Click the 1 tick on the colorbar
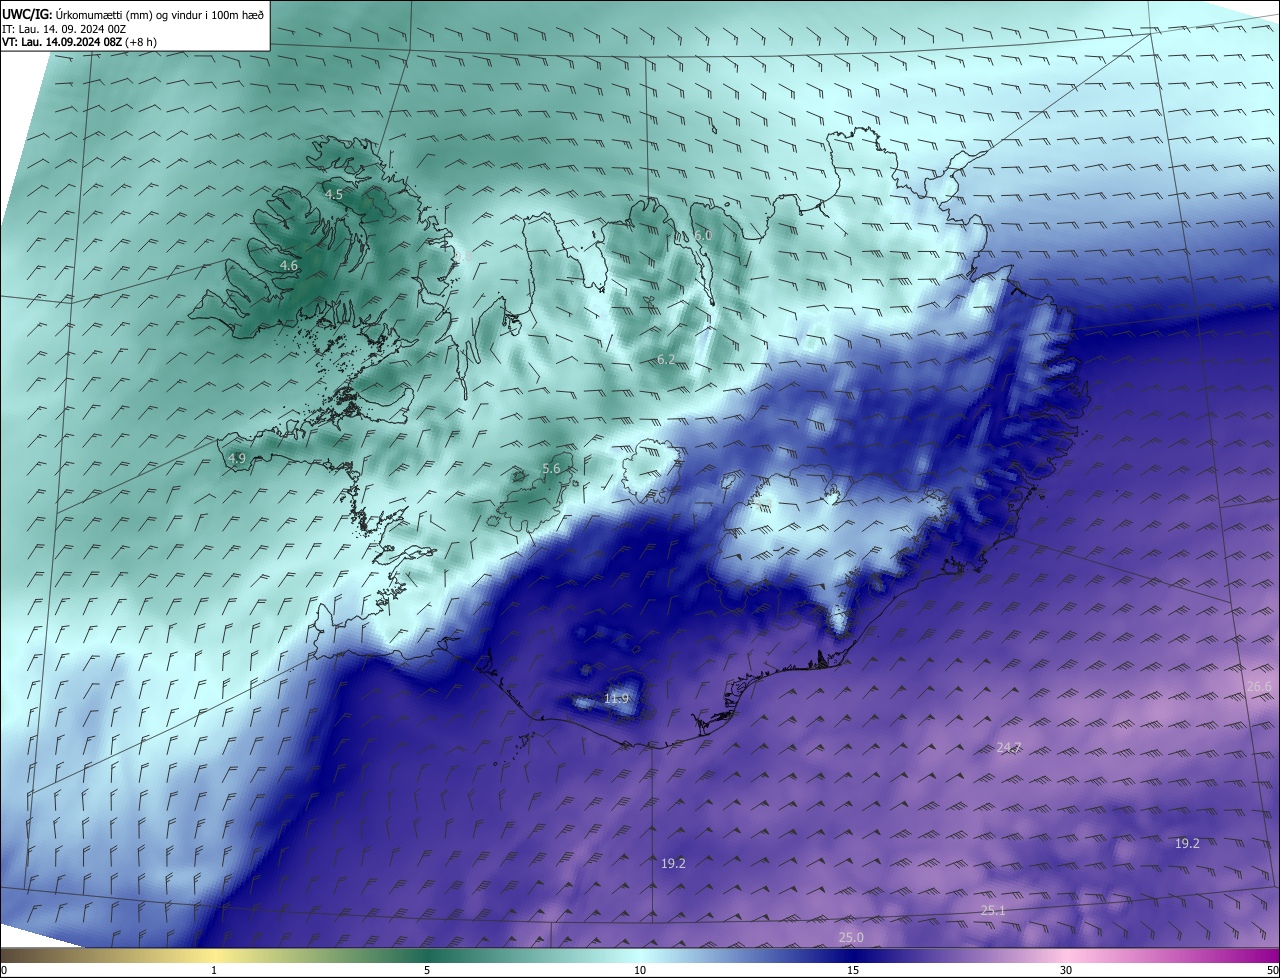This screenshot has width=1280, height=978. click(x=214, y=970)
